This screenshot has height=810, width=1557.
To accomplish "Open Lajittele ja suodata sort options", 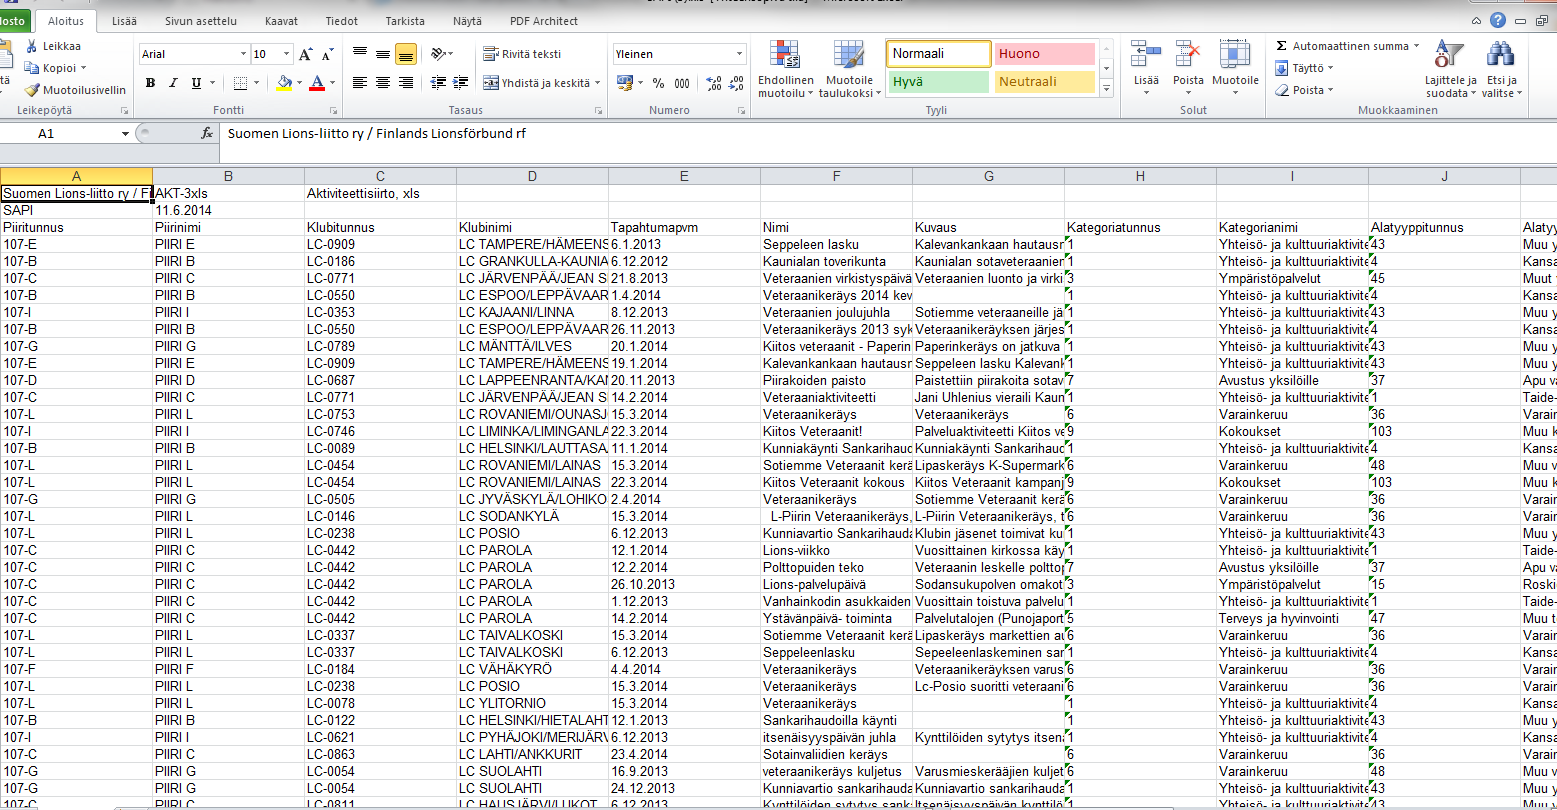I will coord(1450,70).
